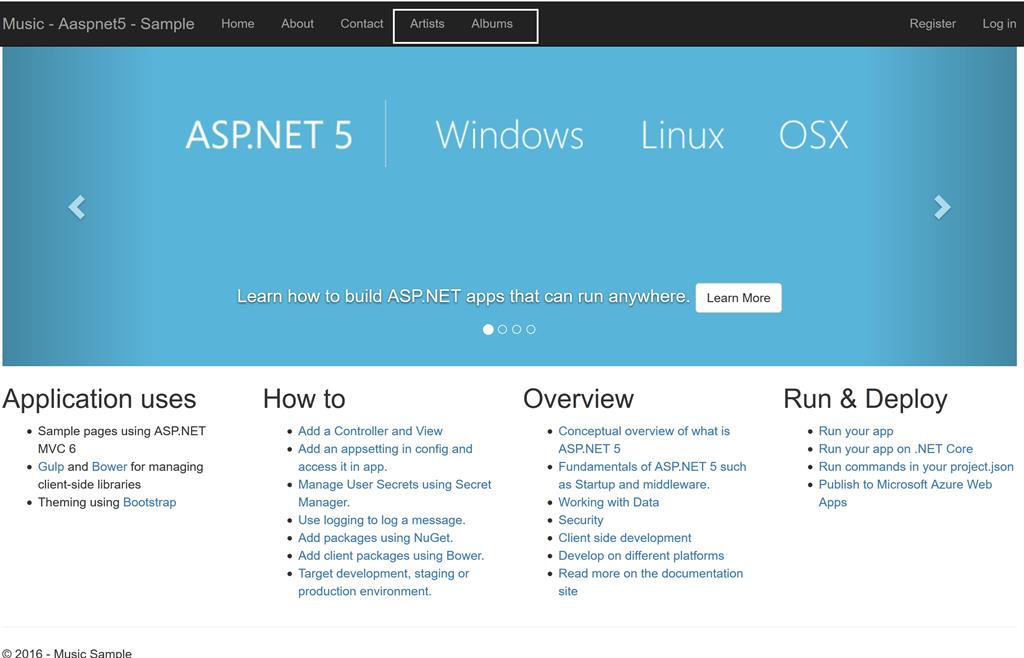
Task: Go to previous carousel slide arrow
Action: coord(77,208)
